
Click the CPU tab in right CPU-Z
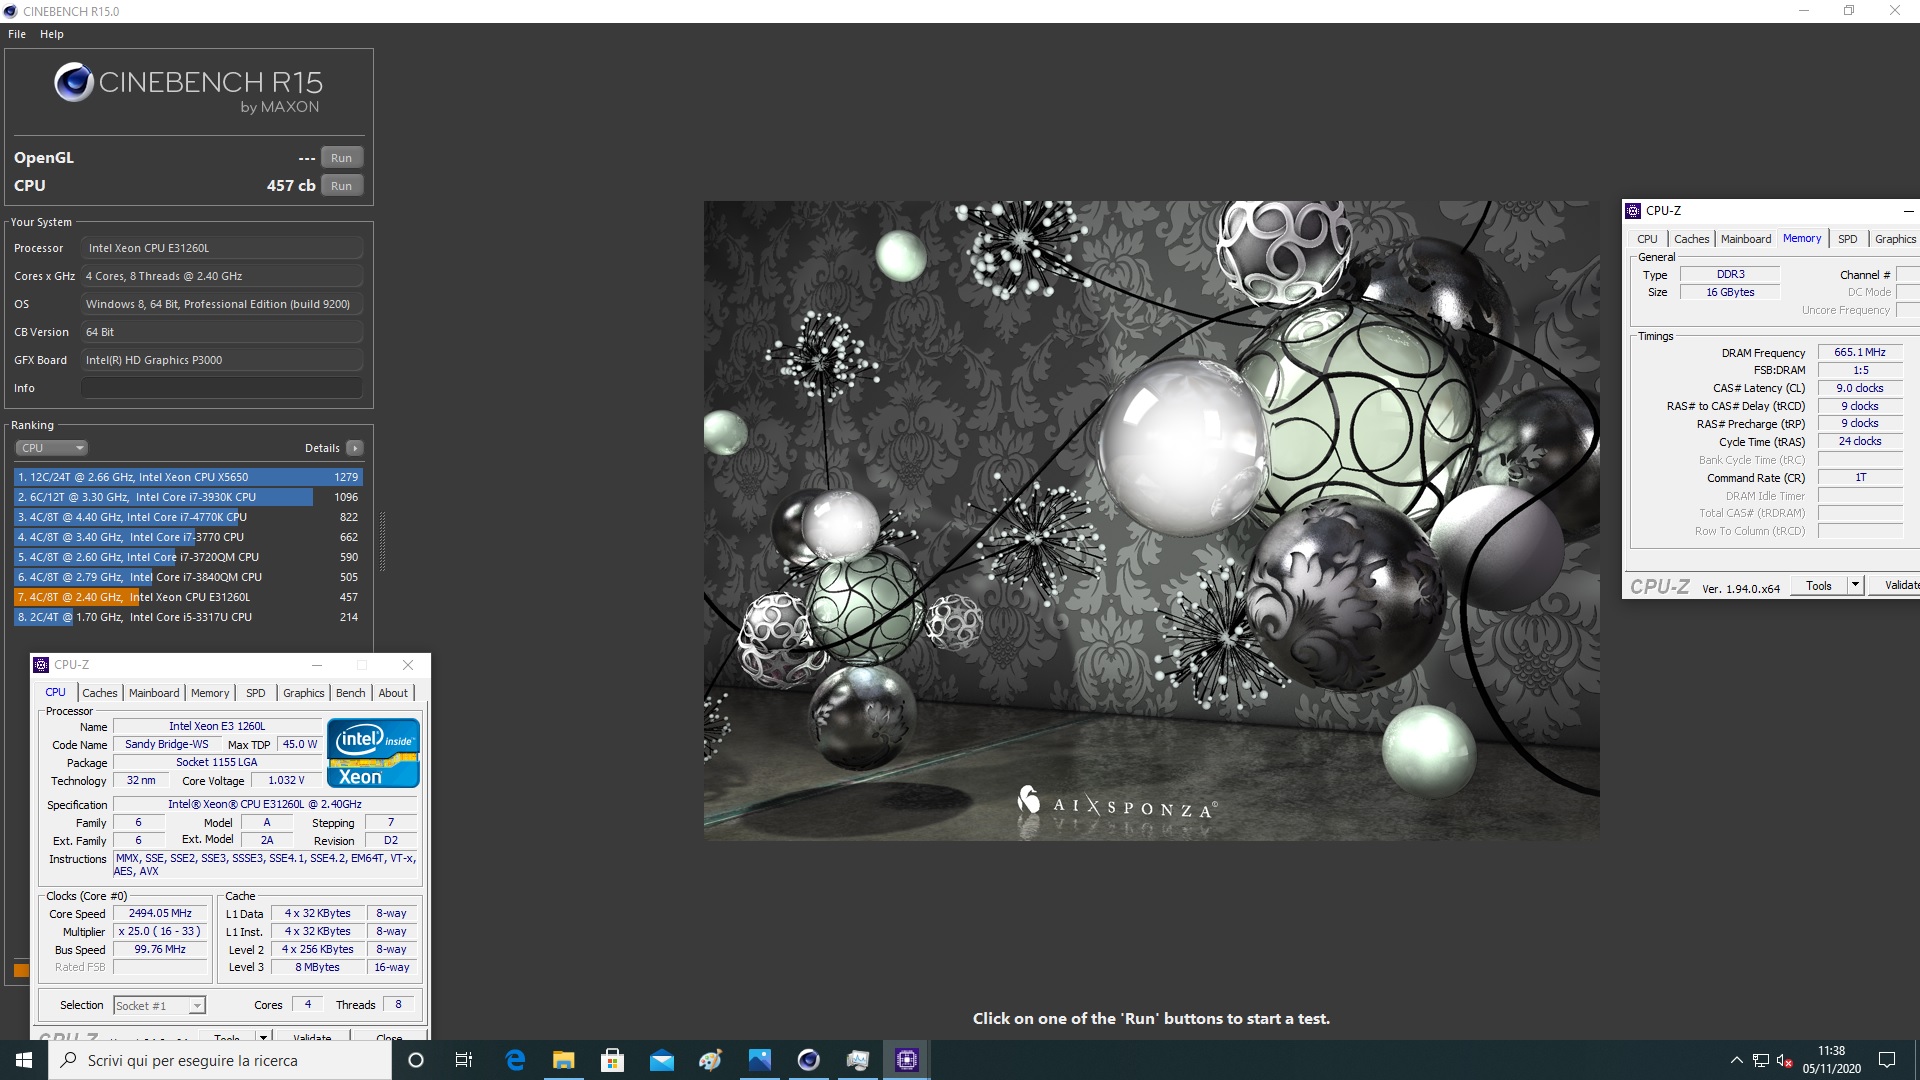point(1647,239)
